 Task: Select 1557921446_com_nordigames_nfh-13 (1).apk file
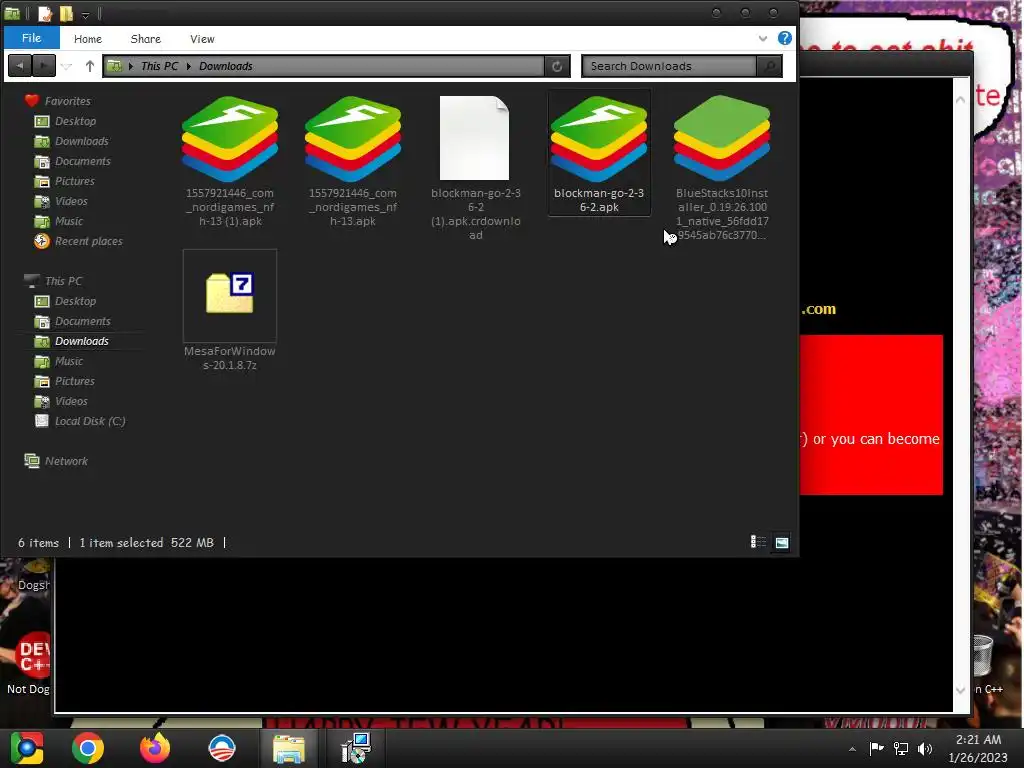[x=230, y=161]
